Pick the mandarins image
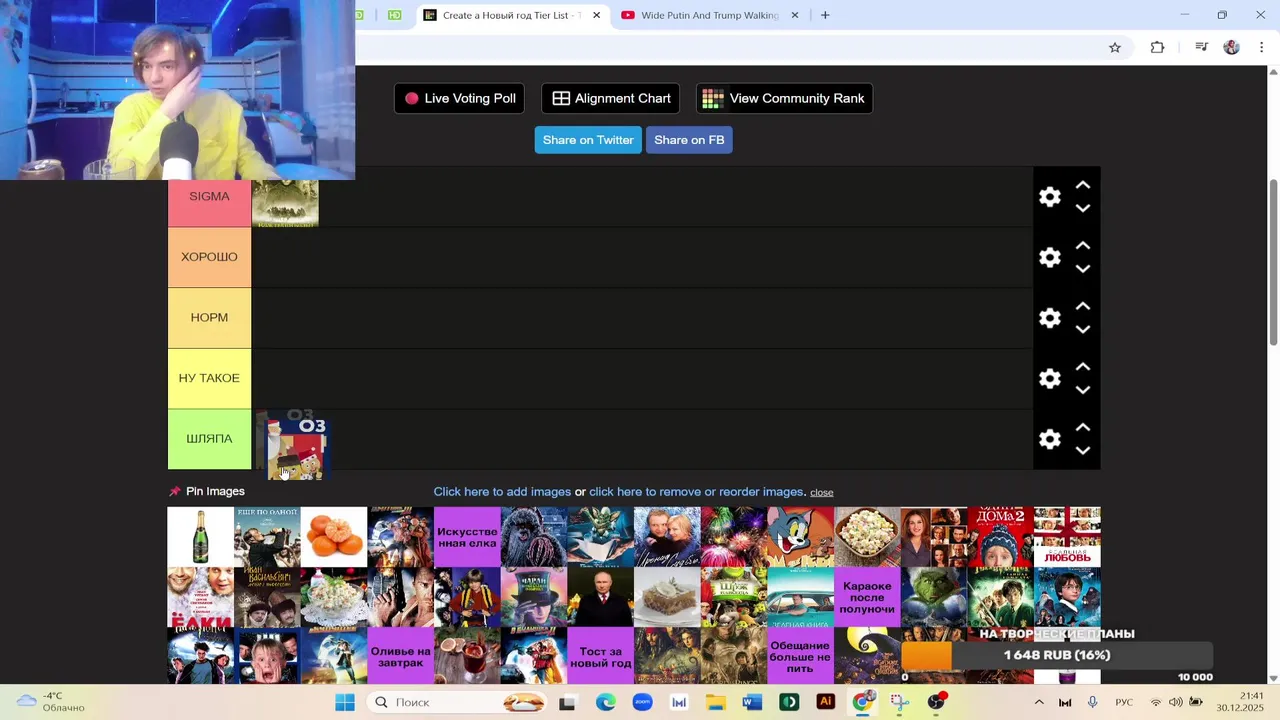 [x=334, y=537]
